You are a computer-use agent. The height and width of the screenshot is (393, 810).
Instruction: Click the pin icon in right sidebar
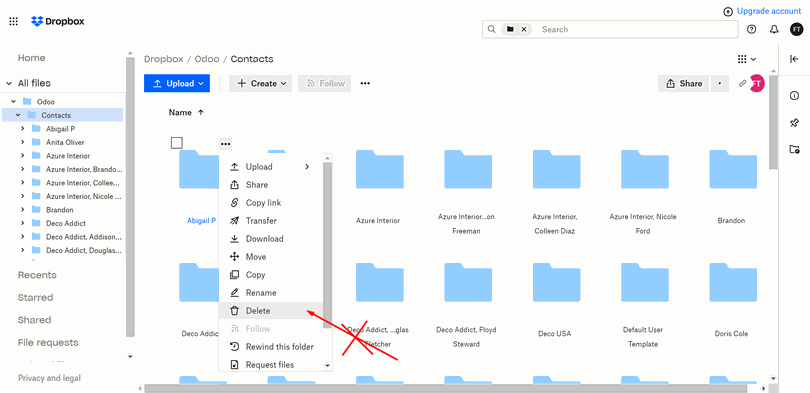795,122
